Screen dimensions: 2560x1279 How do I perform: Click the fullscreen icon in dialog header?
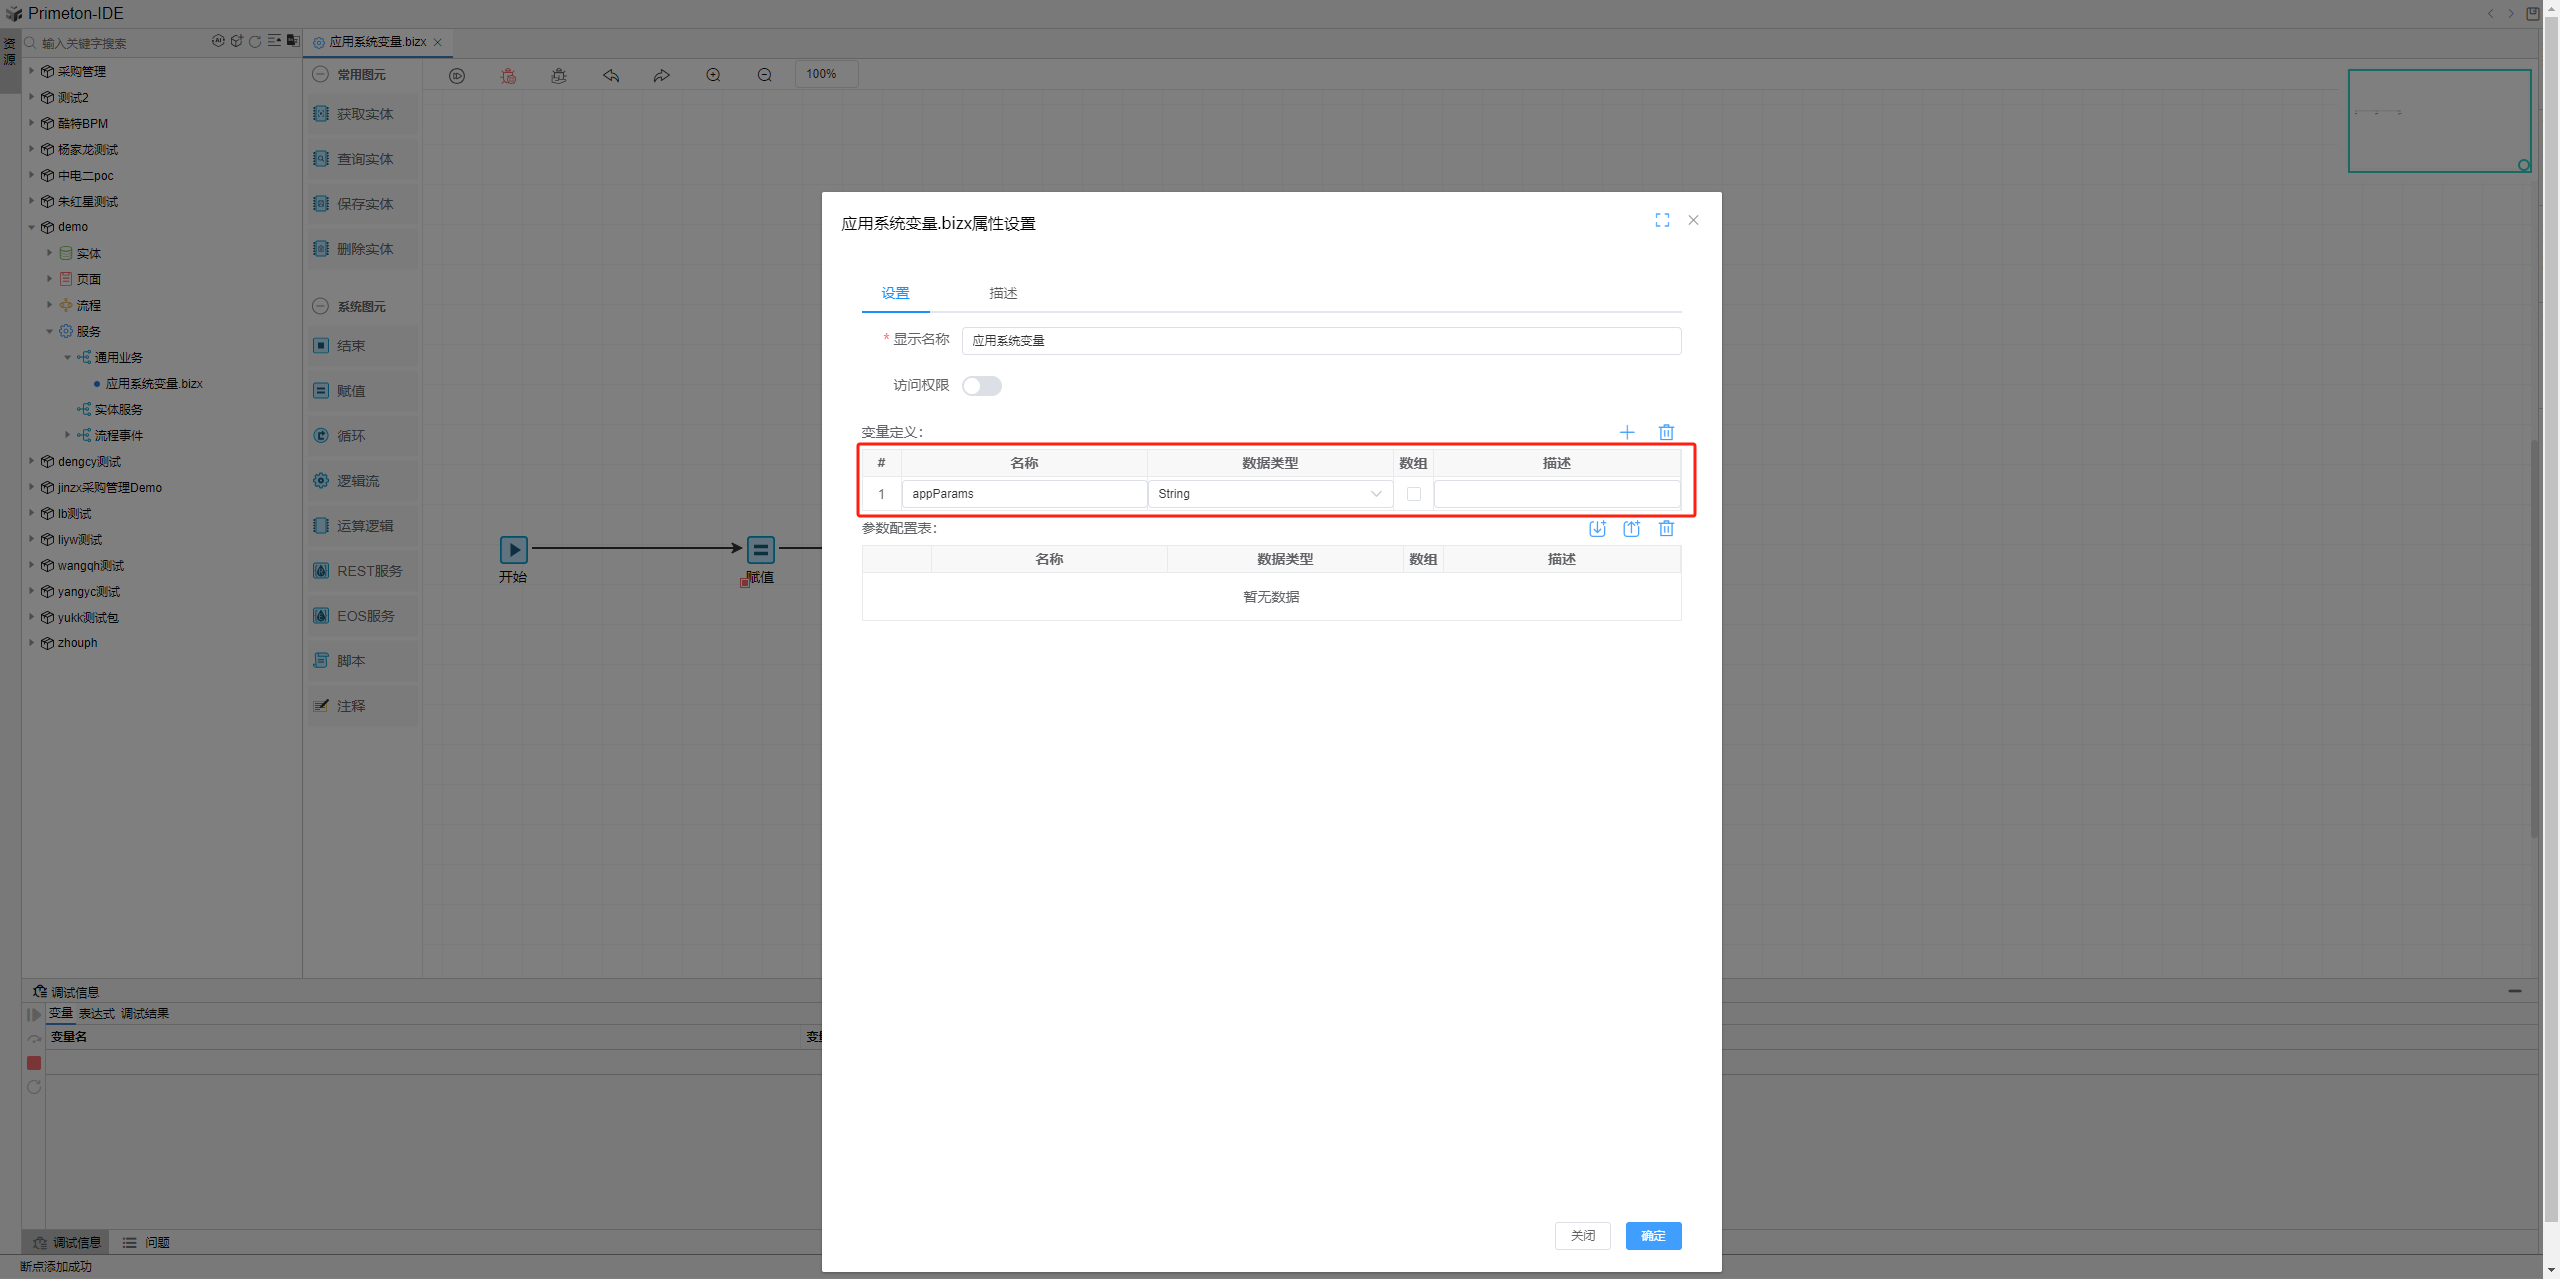pos(1662,220)
